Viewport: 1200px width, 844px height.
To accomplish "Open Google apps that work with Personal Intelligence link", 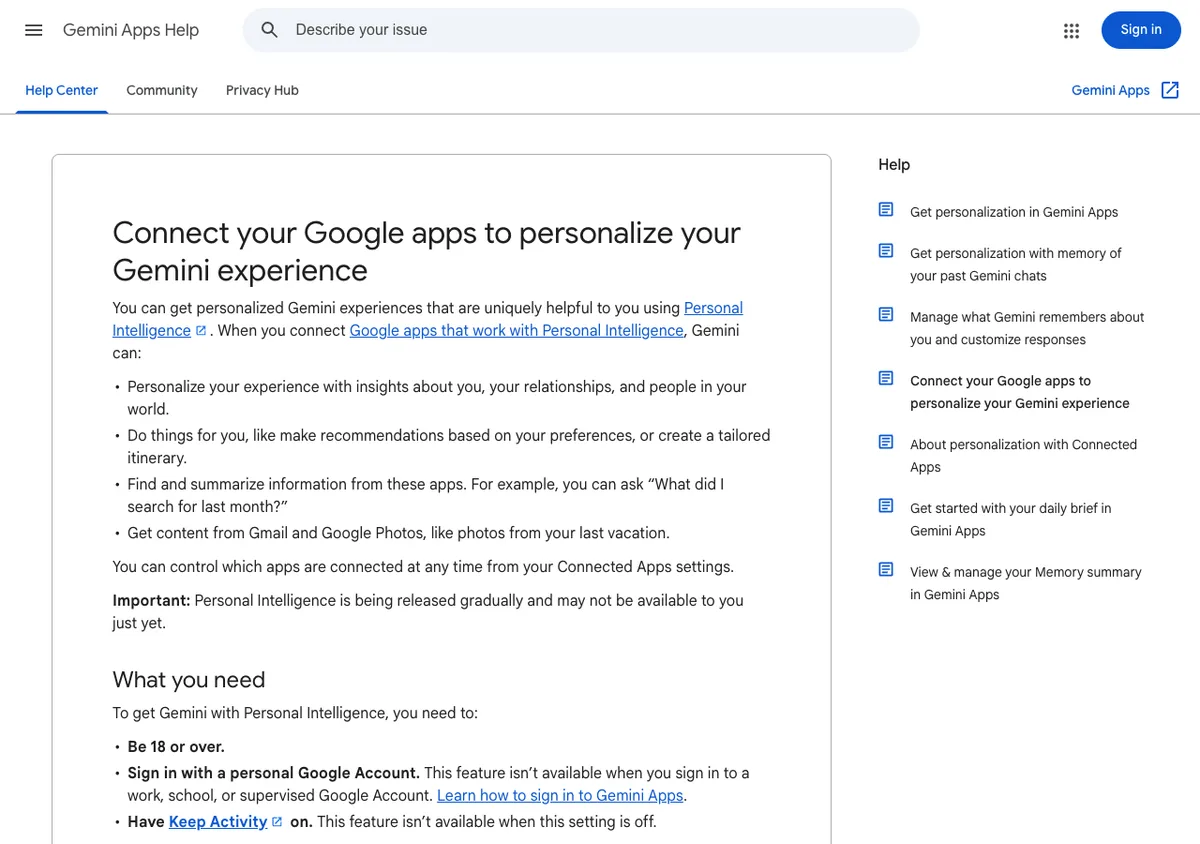I will coord(516,330).
